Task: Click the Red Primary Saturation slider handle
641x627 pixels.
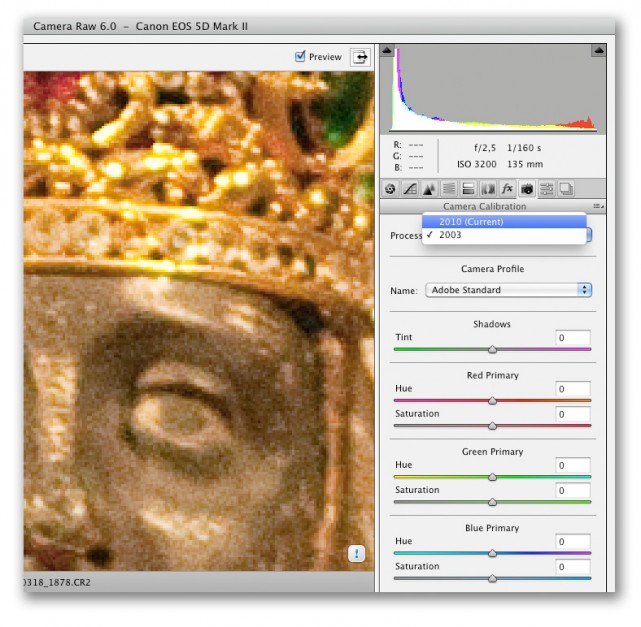Action: 493,426
